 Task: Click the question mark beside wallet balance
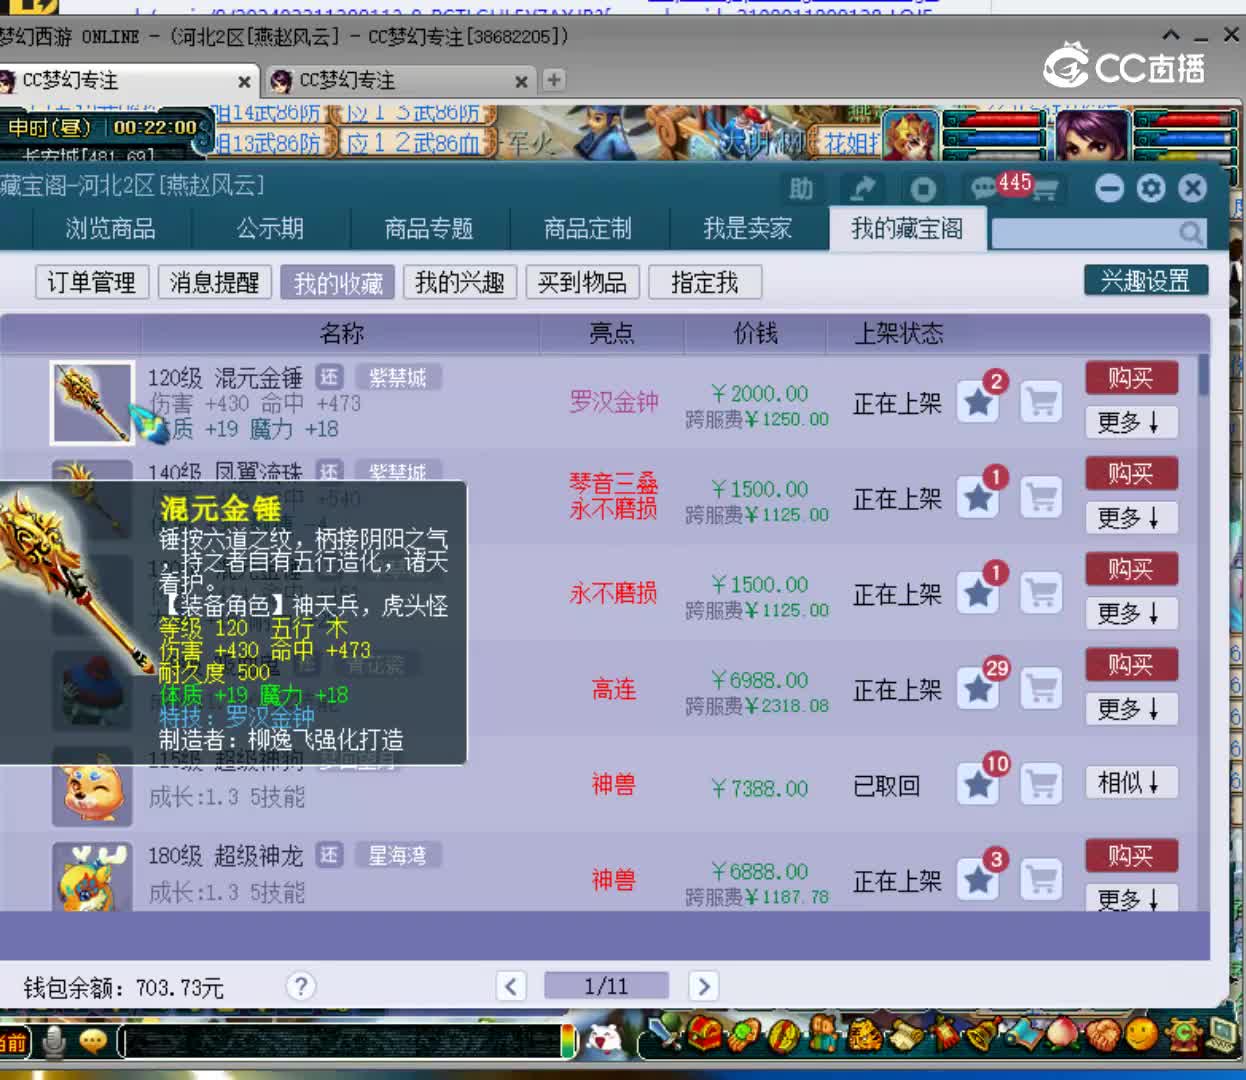300,986
